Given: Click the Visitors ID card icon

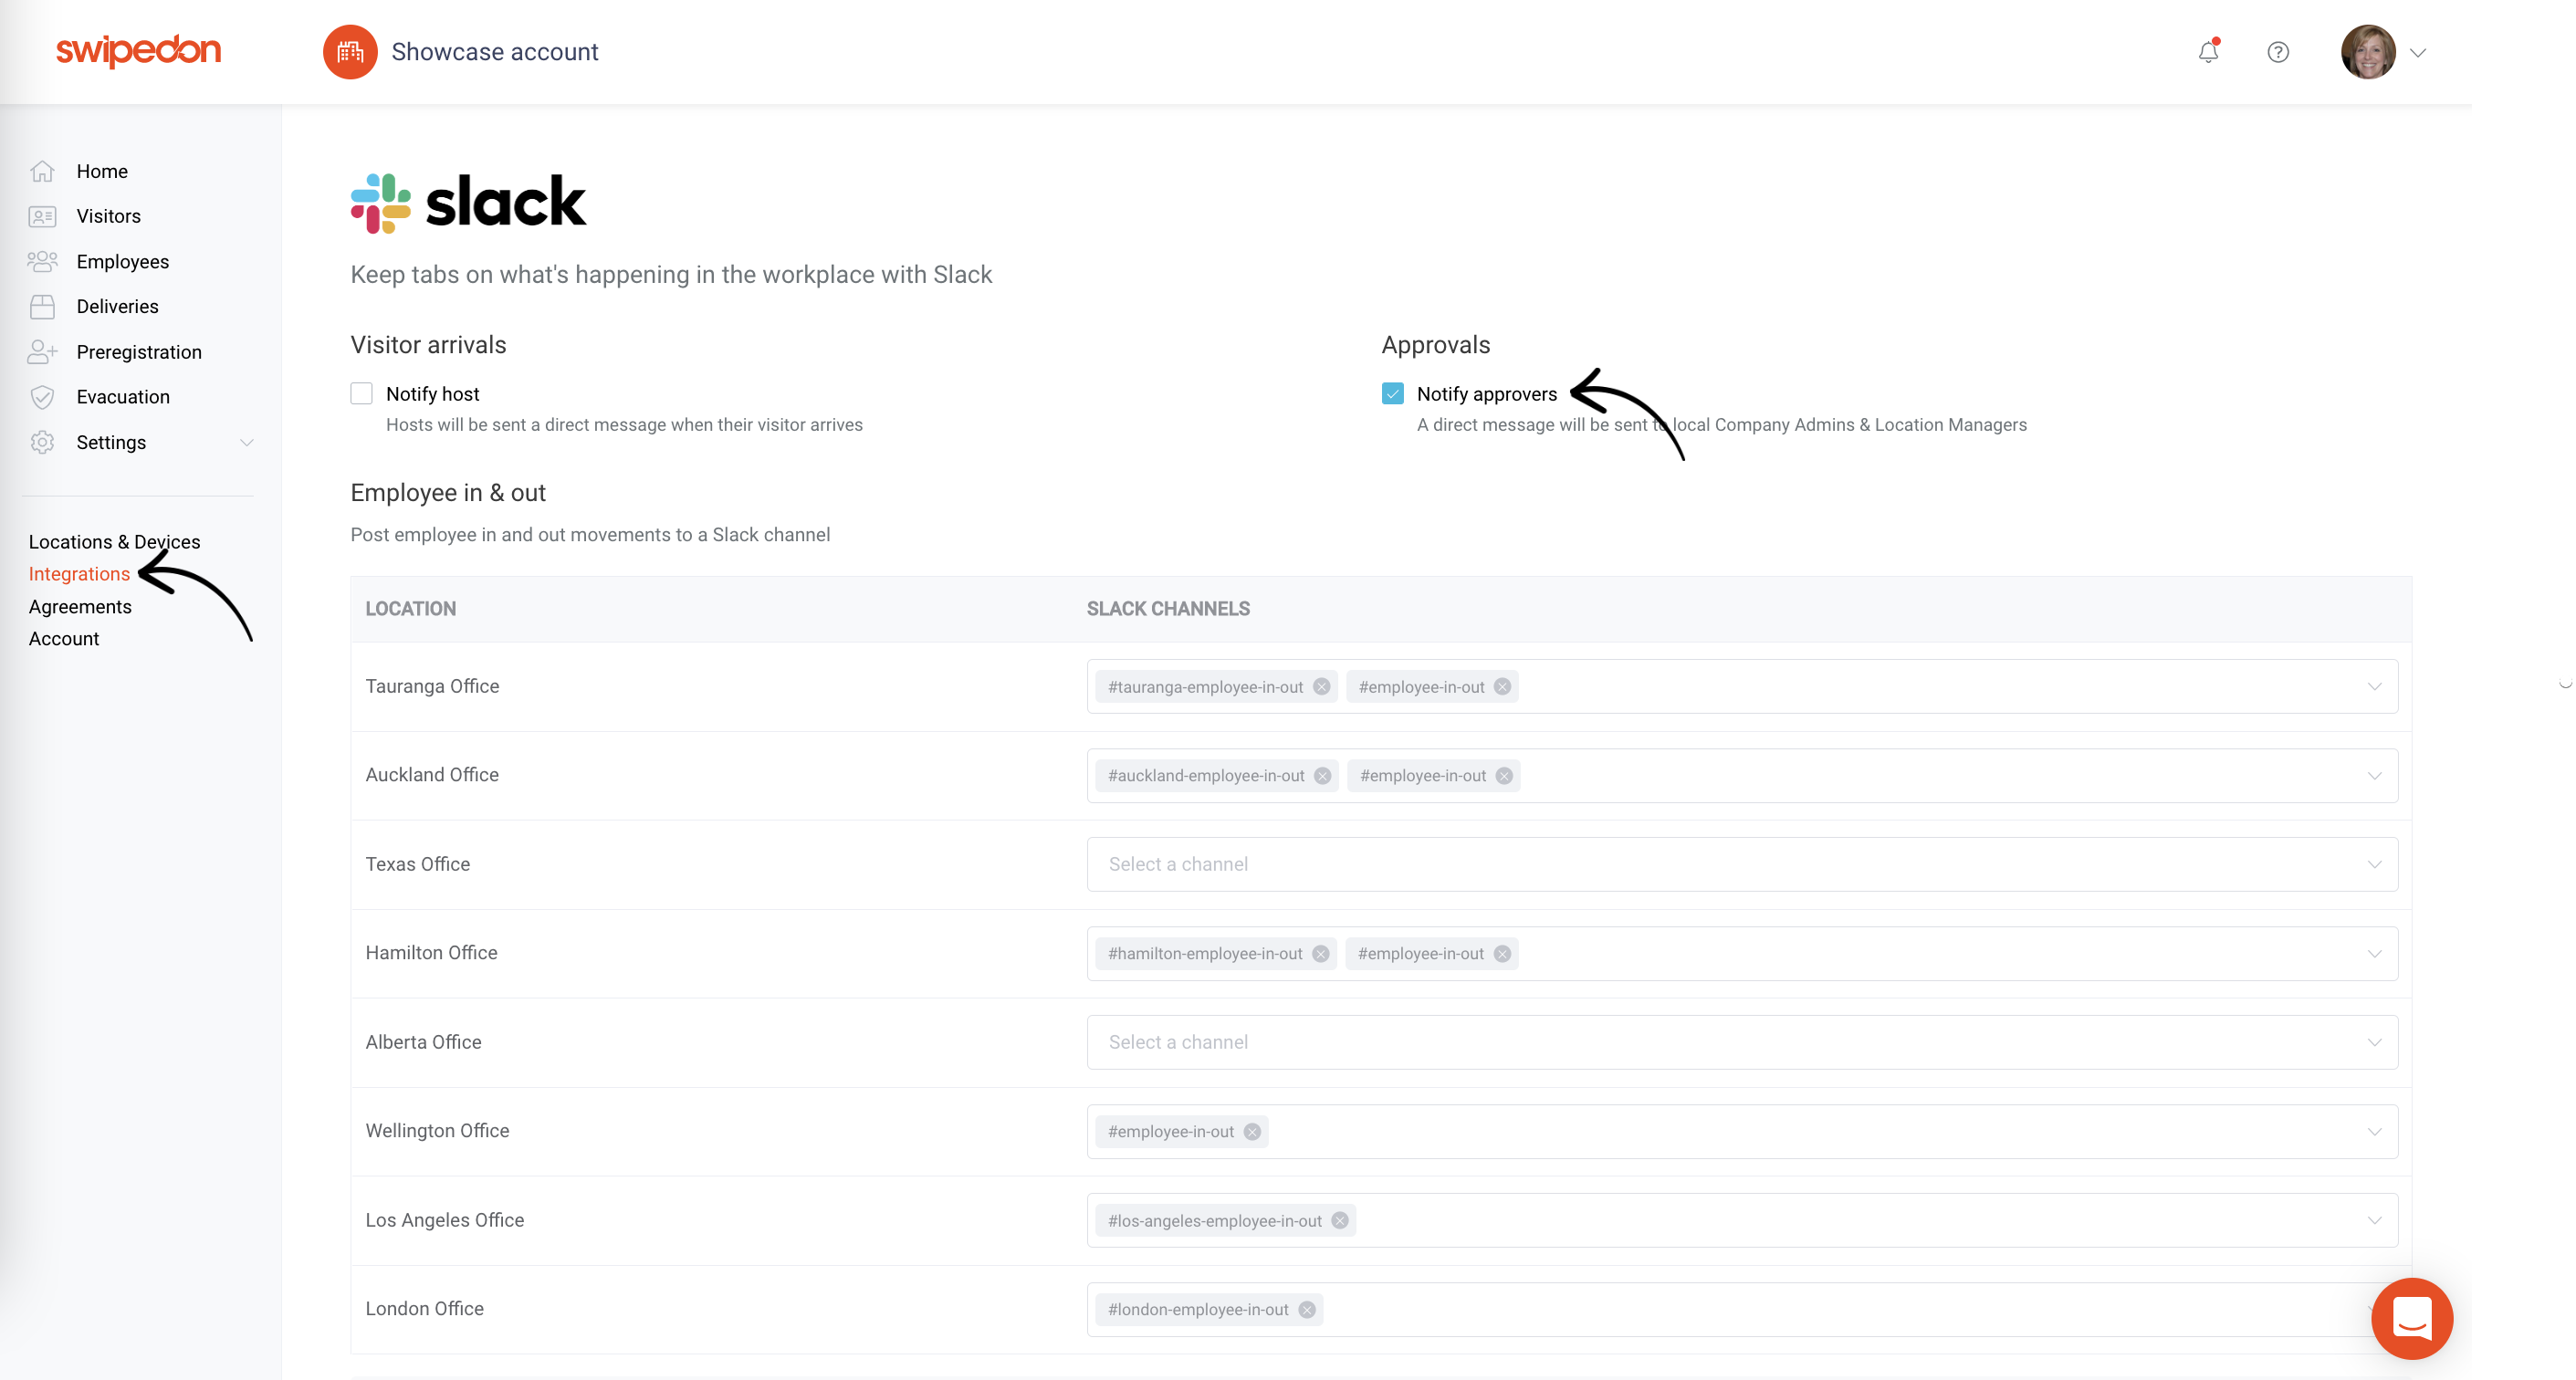Looking at the screenshot, I should coord(42,216).
